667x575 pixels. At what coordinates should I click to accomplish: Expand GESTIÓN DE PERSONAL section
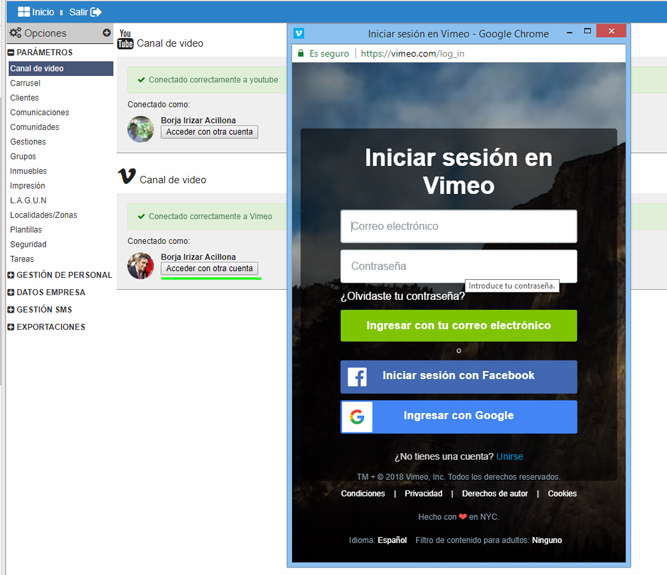coord(11,275)
